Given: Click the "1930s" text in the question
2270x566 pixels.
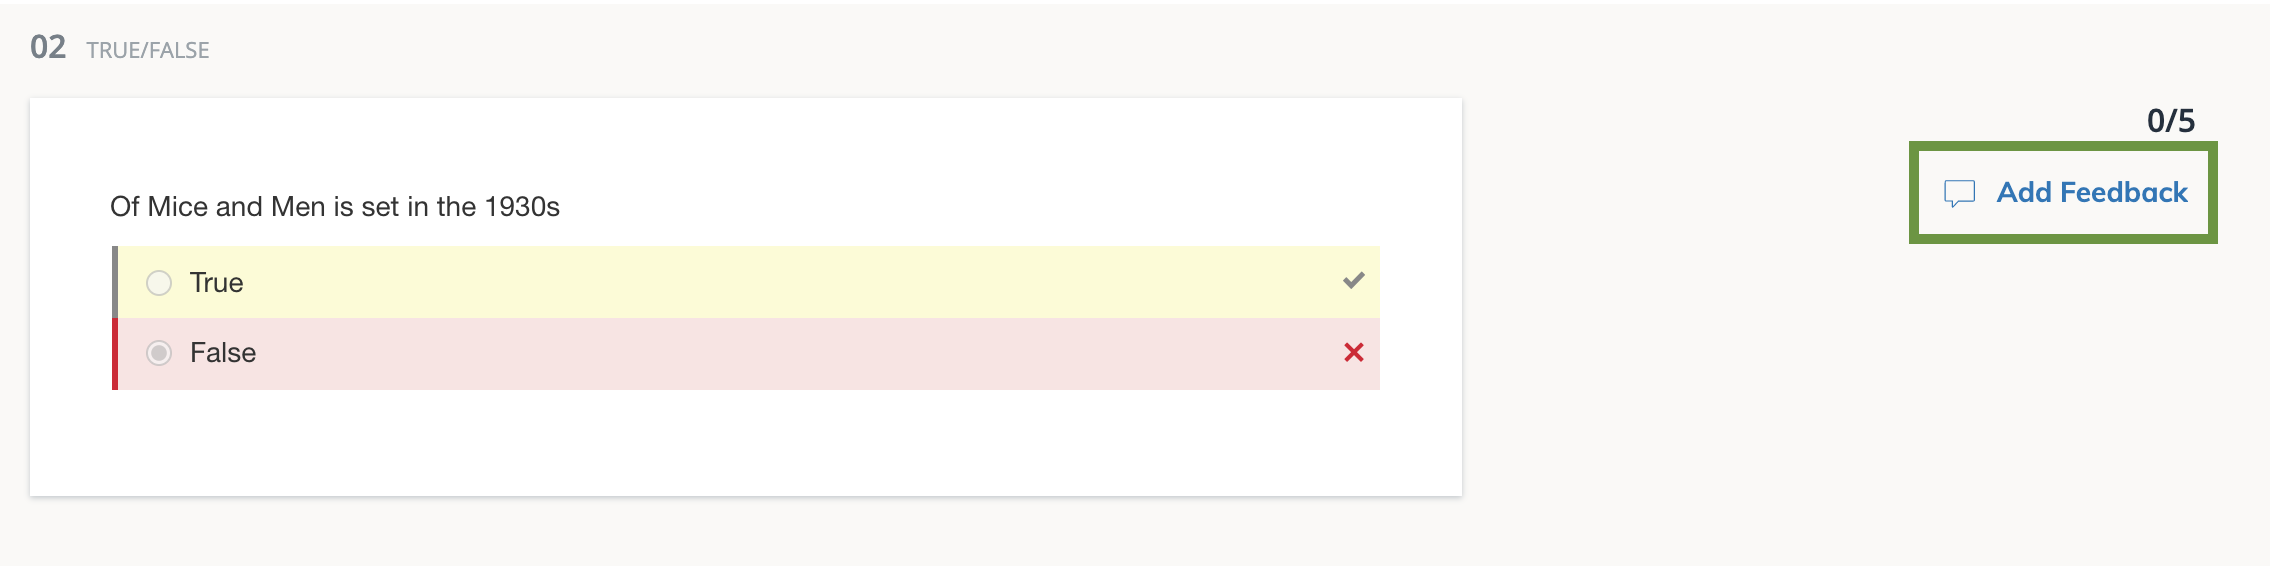Looking at the screenshot, I should (522, 207).
